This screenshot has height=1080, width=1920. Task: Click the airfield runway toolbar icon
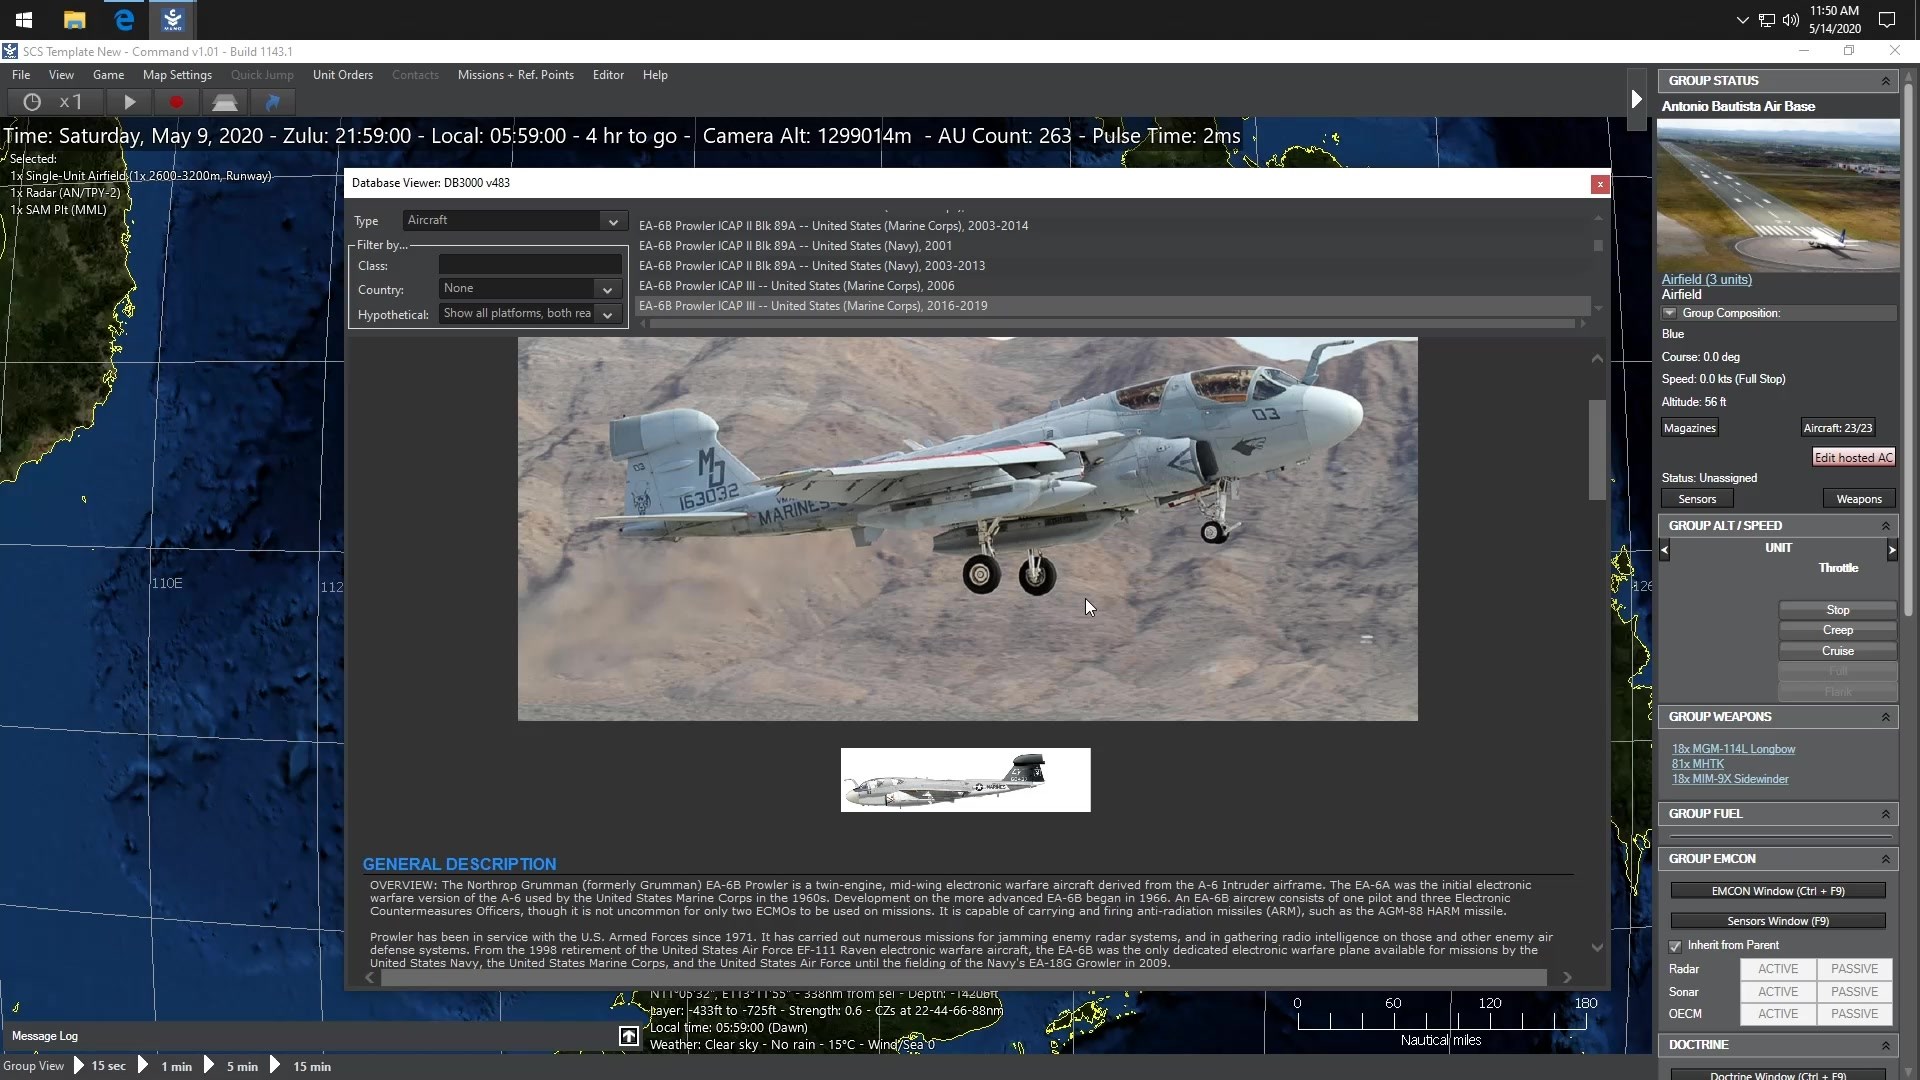click(224, 102)
